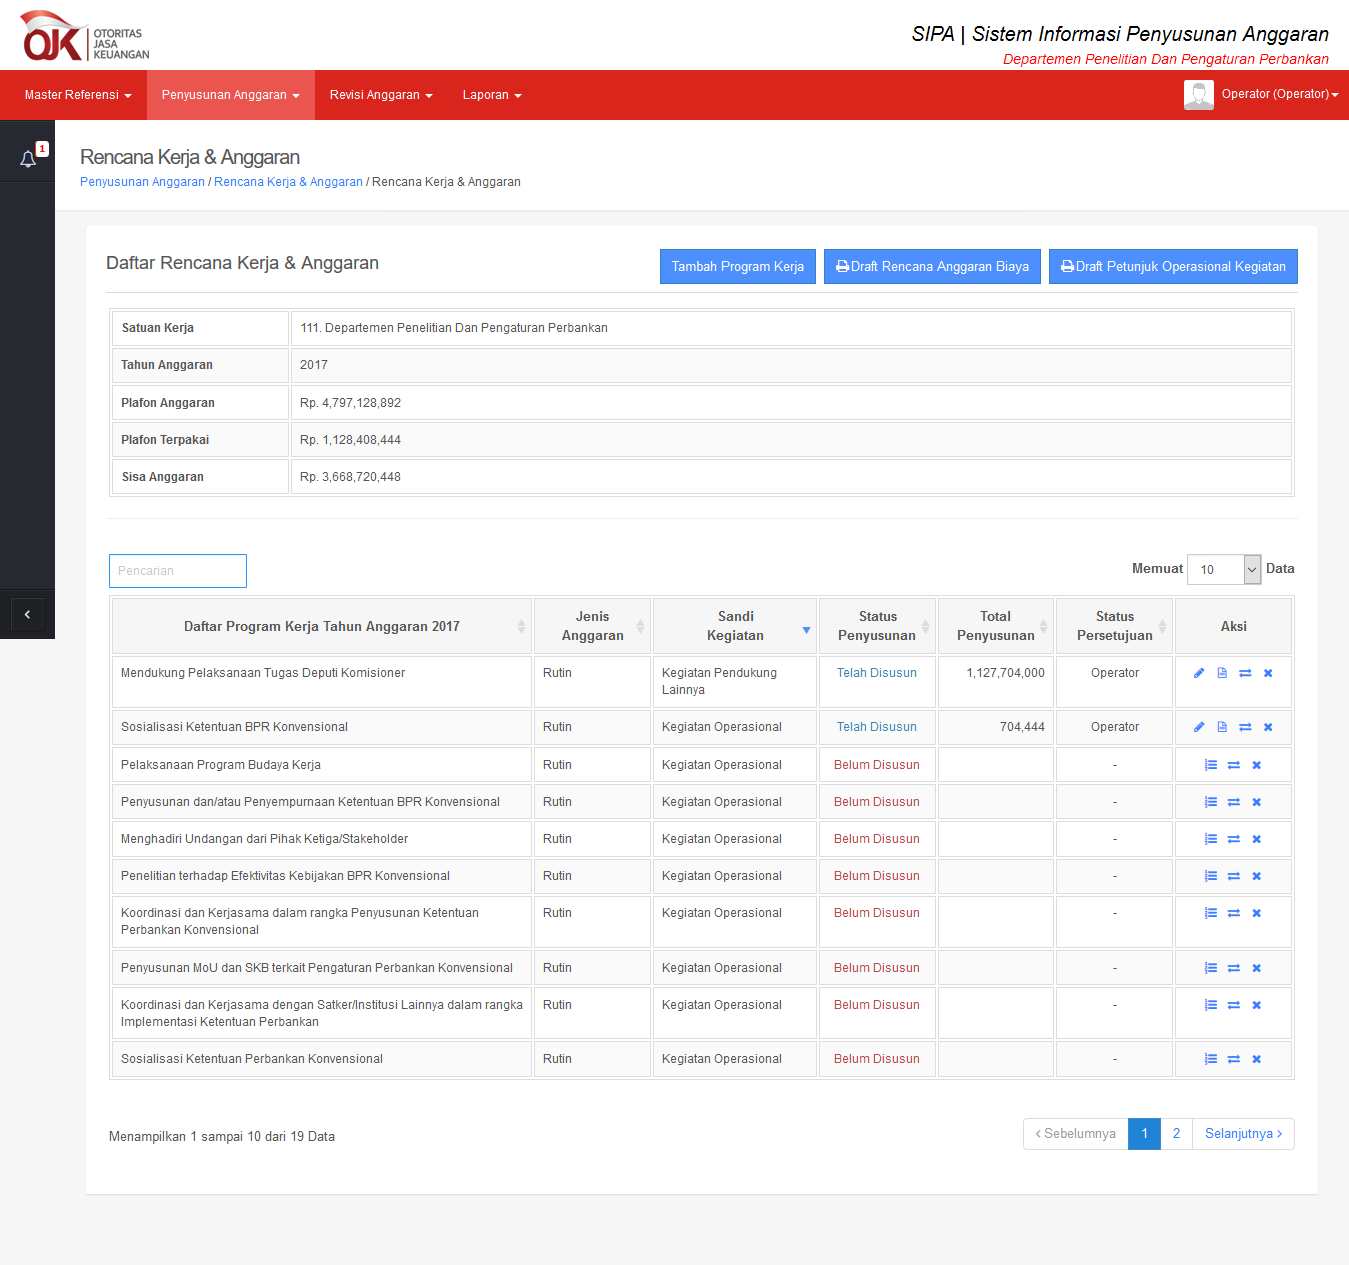Open the Laporan menu

pos(491,95)
